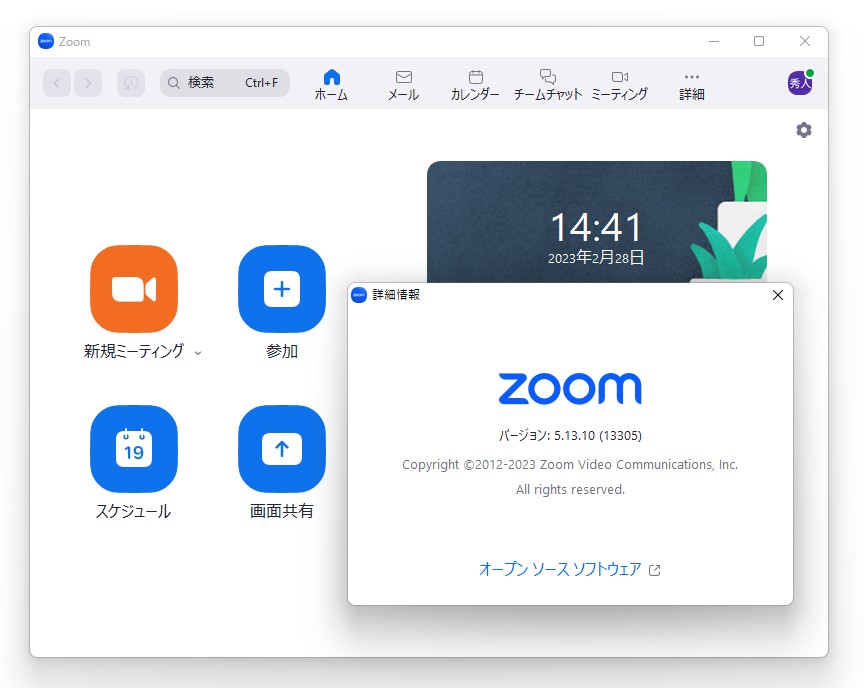Screen dimensions: 864x688
Task: Open チームチャット (Team Chat)
Action: tap(547, 83)
